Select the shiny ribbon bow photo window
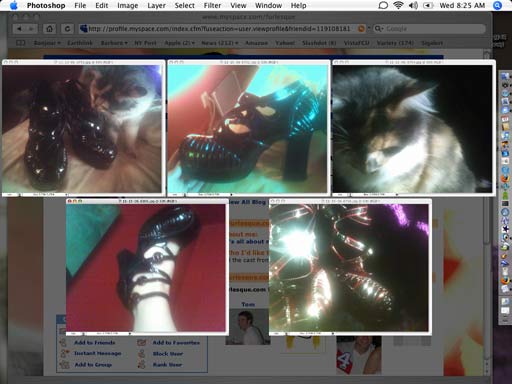 (x=349, y=268)
